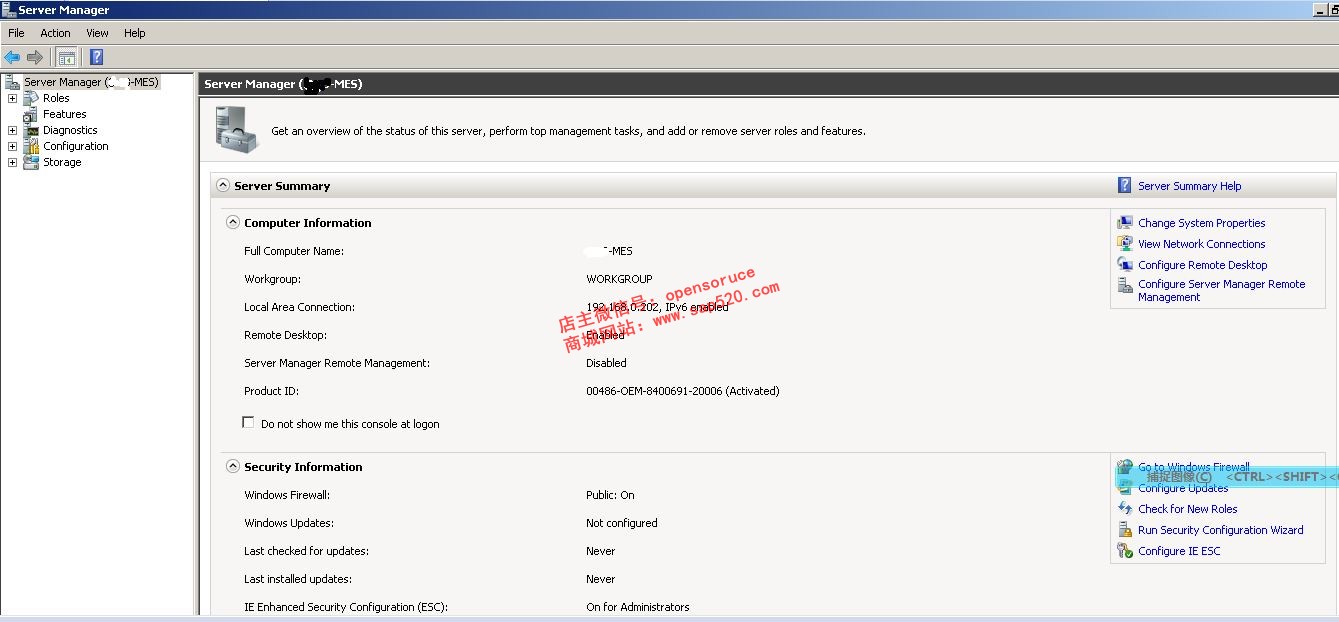Select the Features item in tree
1339x622 pixels.
pos(64,114)
